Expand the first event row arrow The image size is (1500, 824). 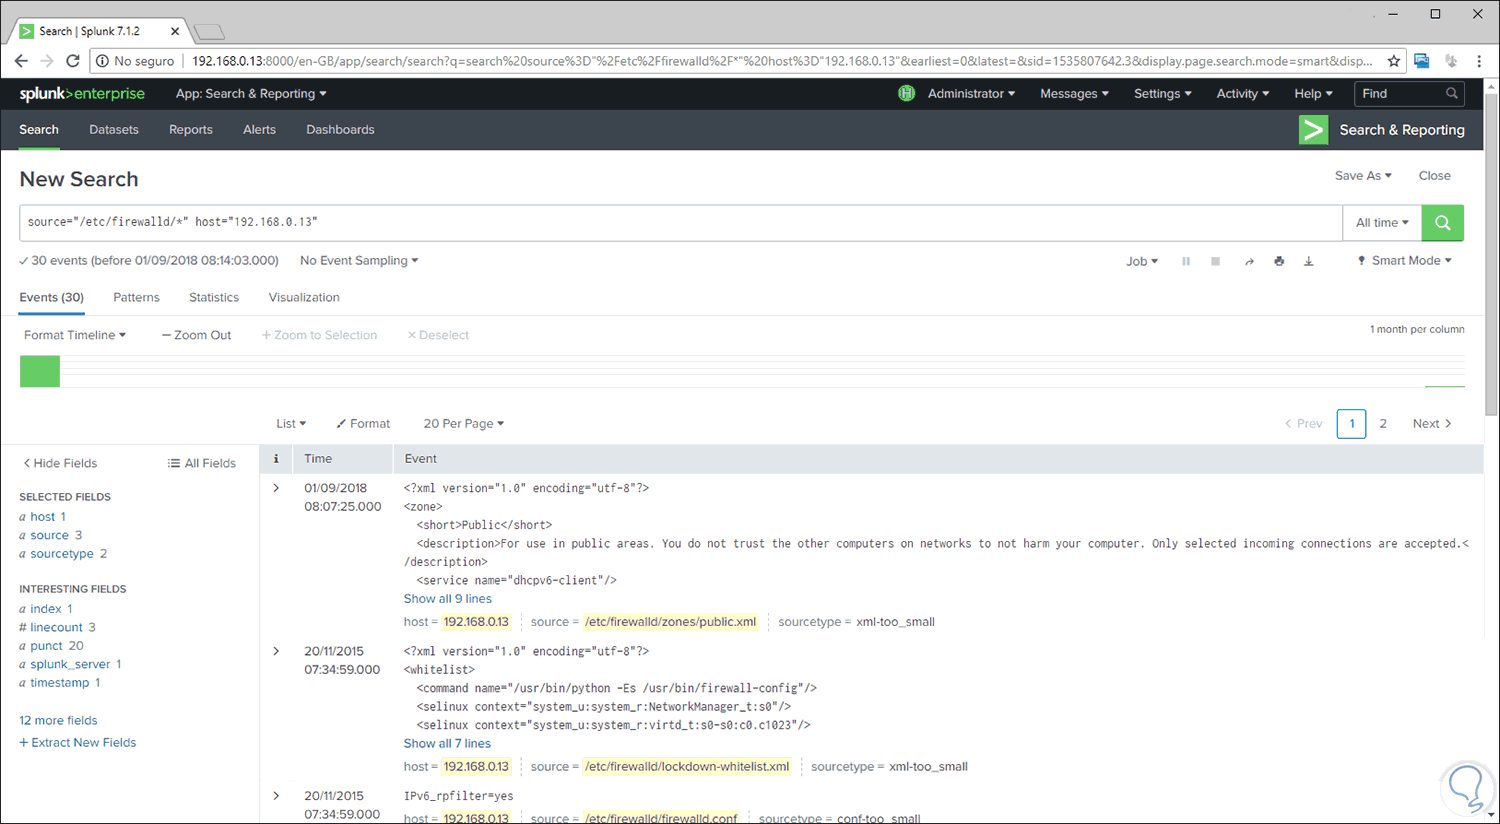(275, 488)
